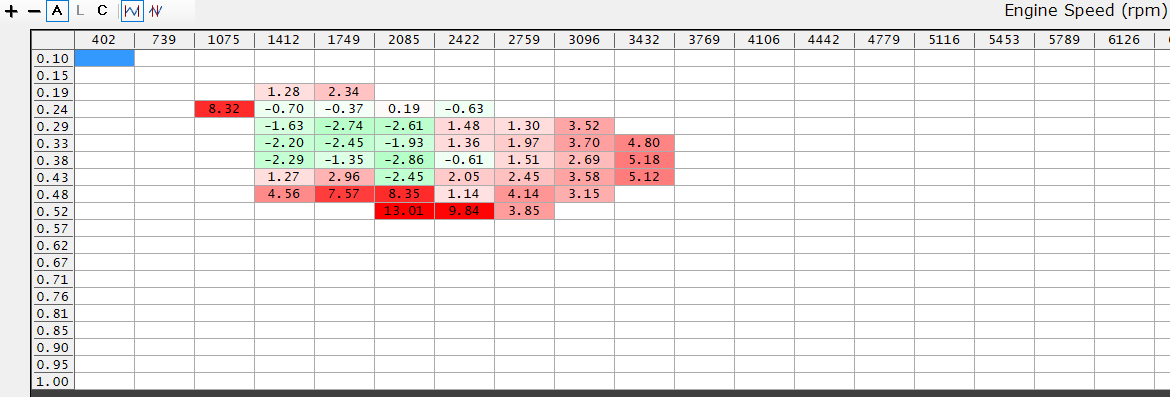Click the cell showing -0.70
The image size is (1170, 397).
pos(284,109)
